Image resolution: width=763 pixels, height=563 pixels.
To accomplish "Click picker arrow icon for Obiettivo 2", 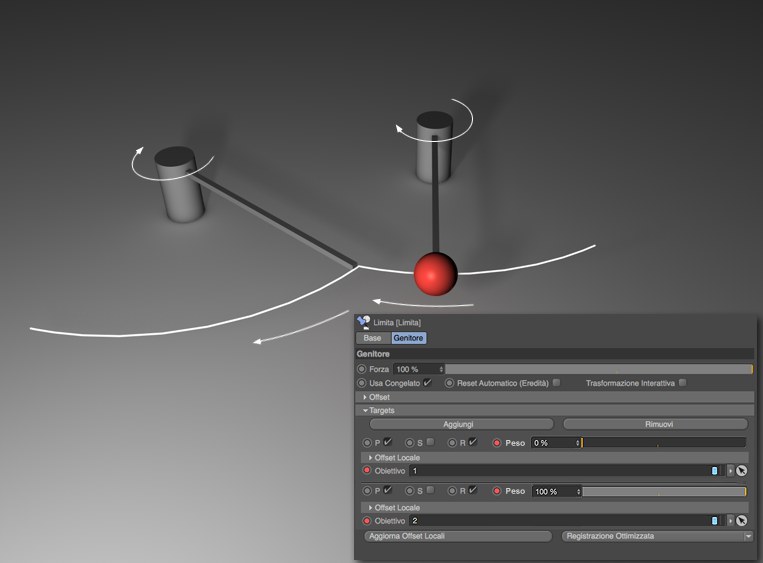I will coord(742,521).
